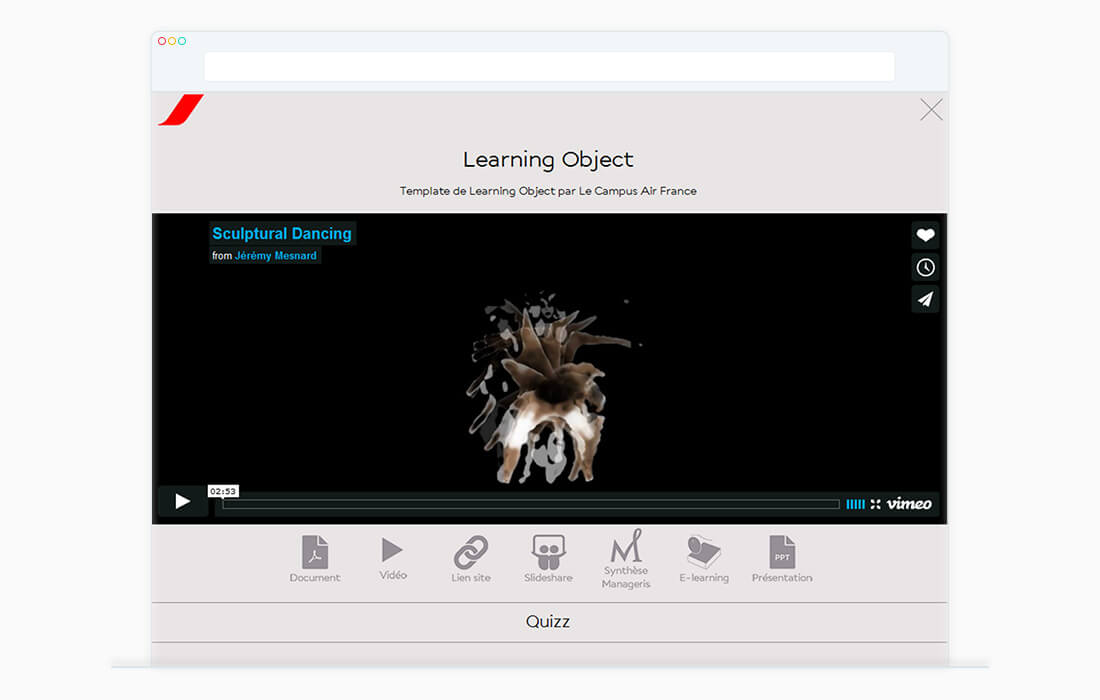Close the Learning Object panel

[931, 110]
